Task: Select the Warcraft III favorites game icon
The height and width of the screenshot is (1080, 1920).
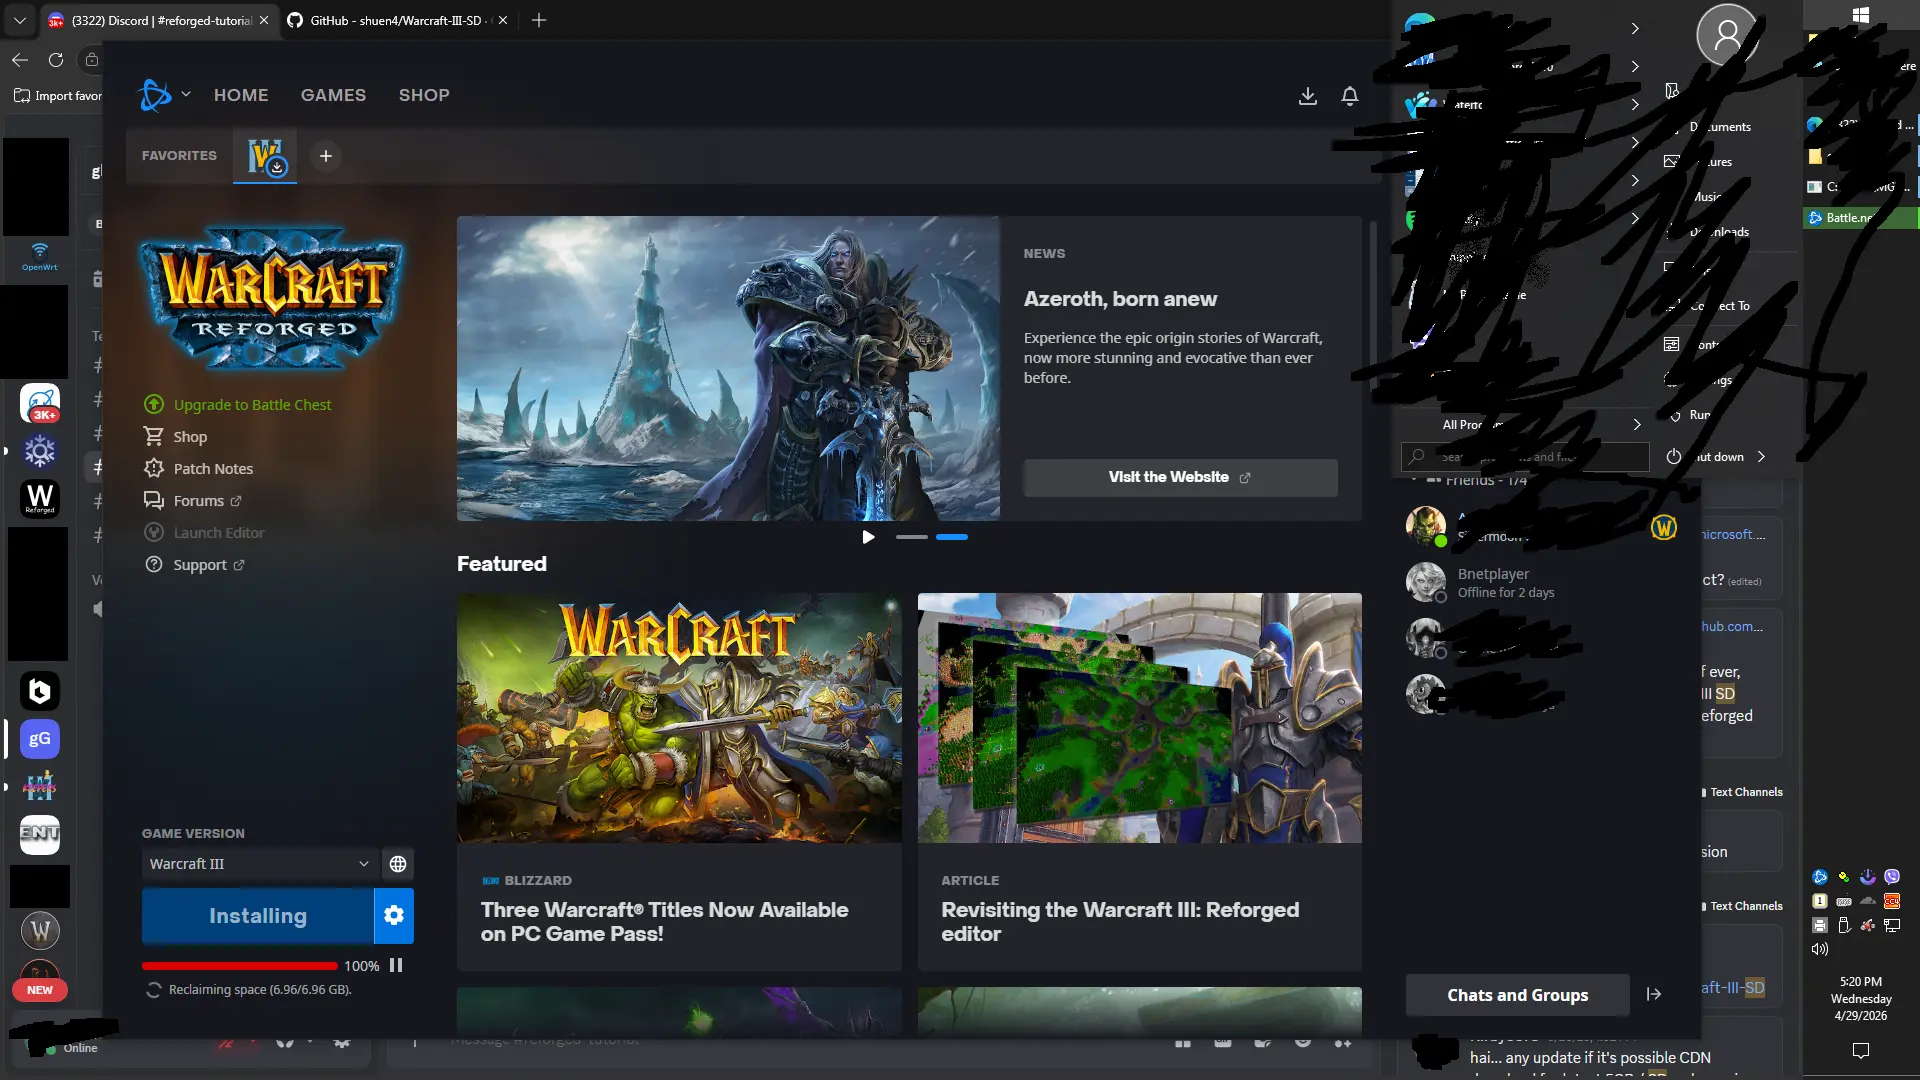Action: [x=265, y=156]
